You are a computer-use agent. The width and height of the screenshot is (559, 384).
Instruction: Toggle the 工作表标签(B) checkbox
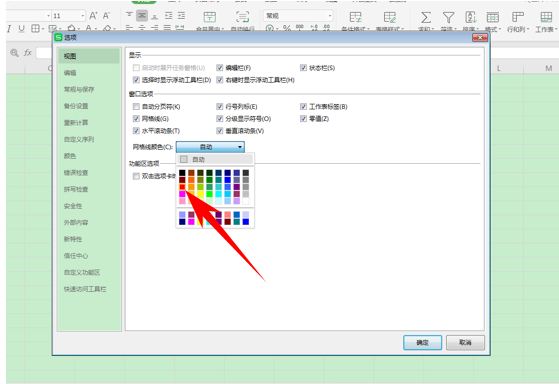(x=303, y=107)
